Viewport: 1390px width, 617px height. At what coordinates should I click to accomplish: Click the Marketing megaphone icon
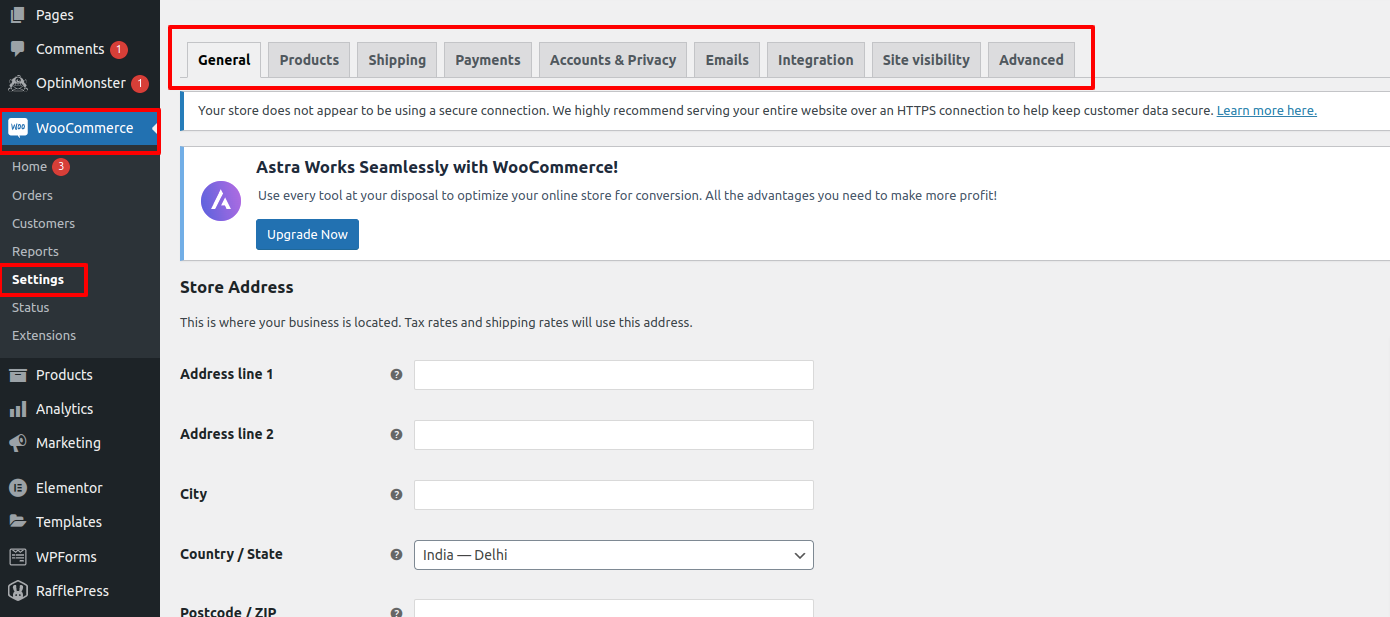17,443
